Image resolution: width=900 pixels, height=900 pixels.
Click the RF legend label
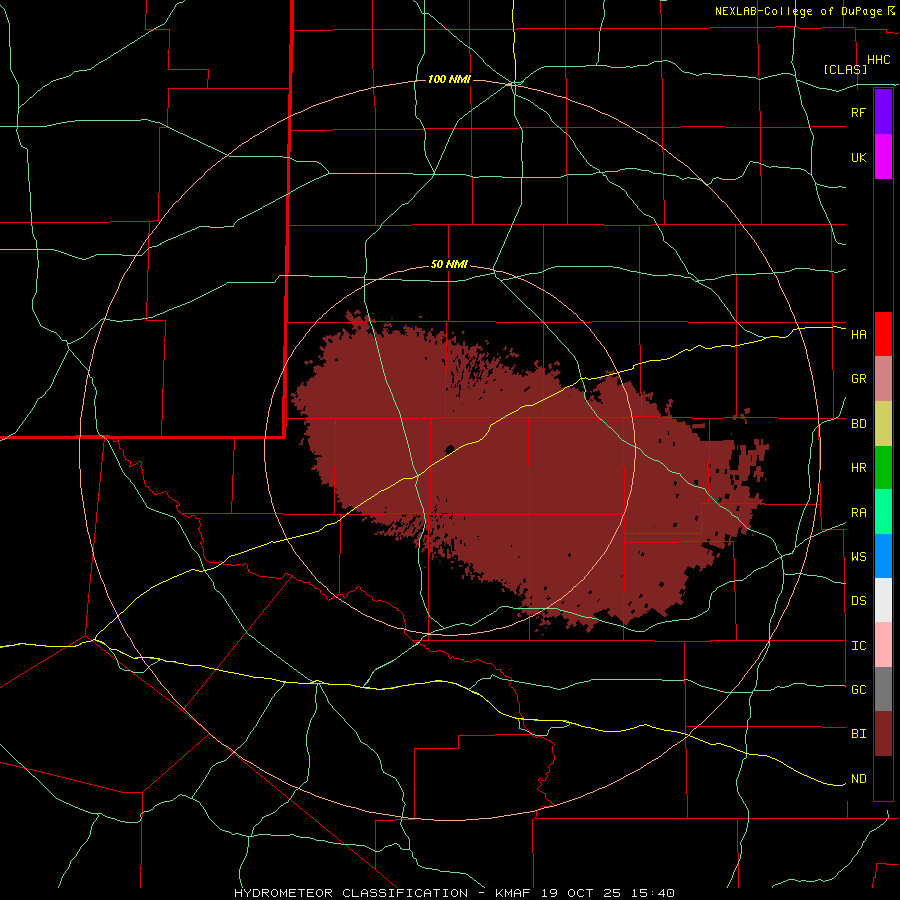[x=858, y=112]
